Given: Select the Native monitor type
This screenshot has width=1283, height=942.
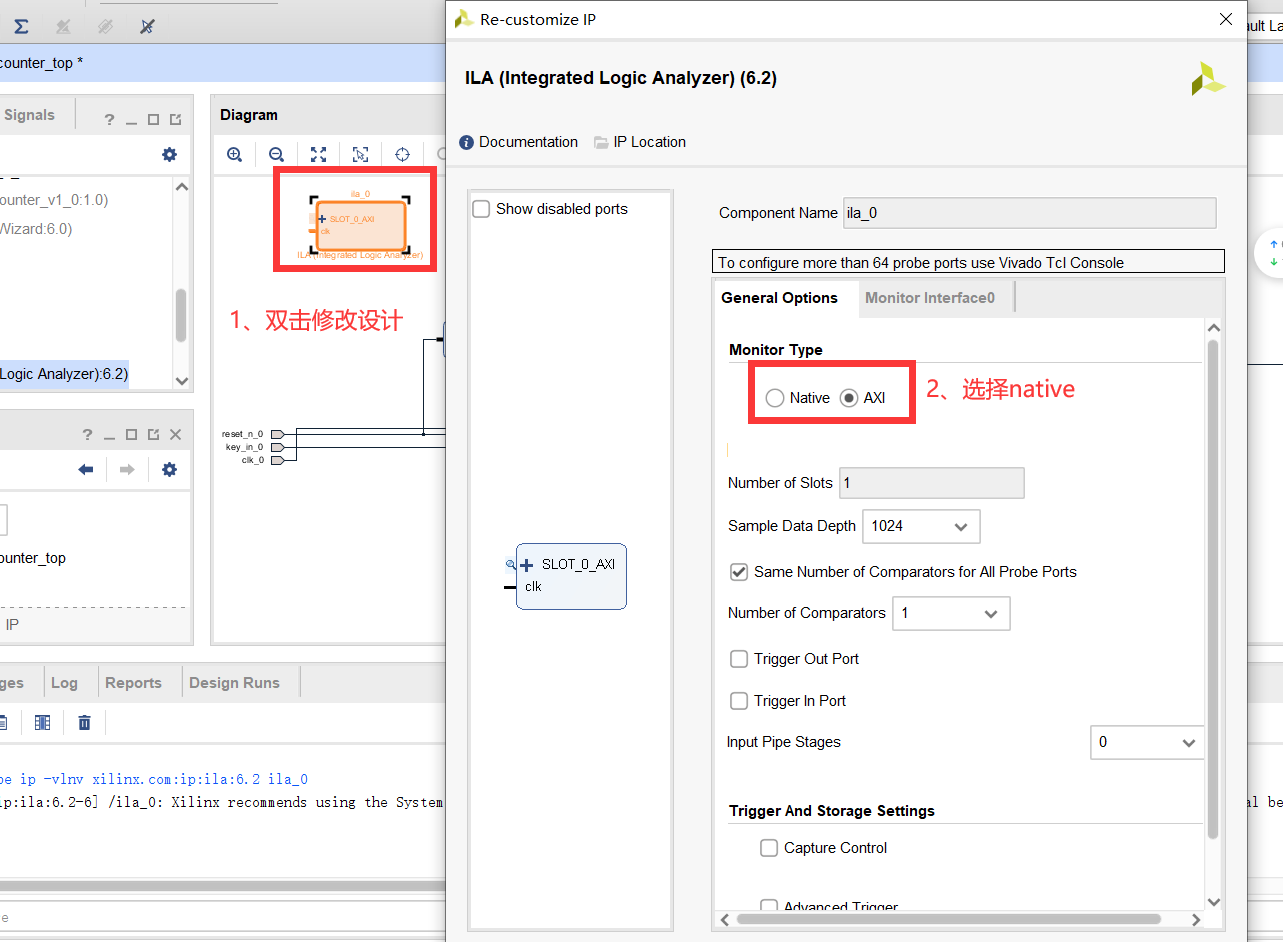Looking at the screenshot, I should click(775, 398).
